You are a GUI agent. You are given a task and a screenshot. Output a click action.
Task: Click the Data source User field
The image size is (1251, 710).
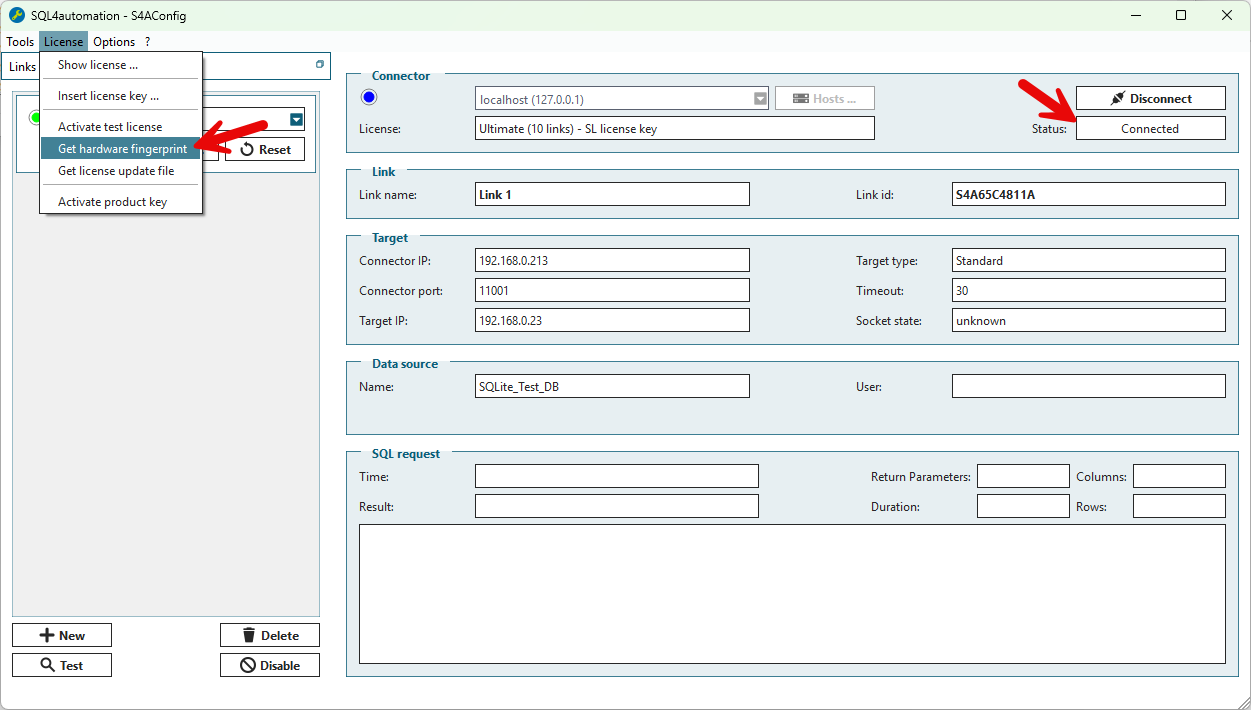tap(1089, 386)
